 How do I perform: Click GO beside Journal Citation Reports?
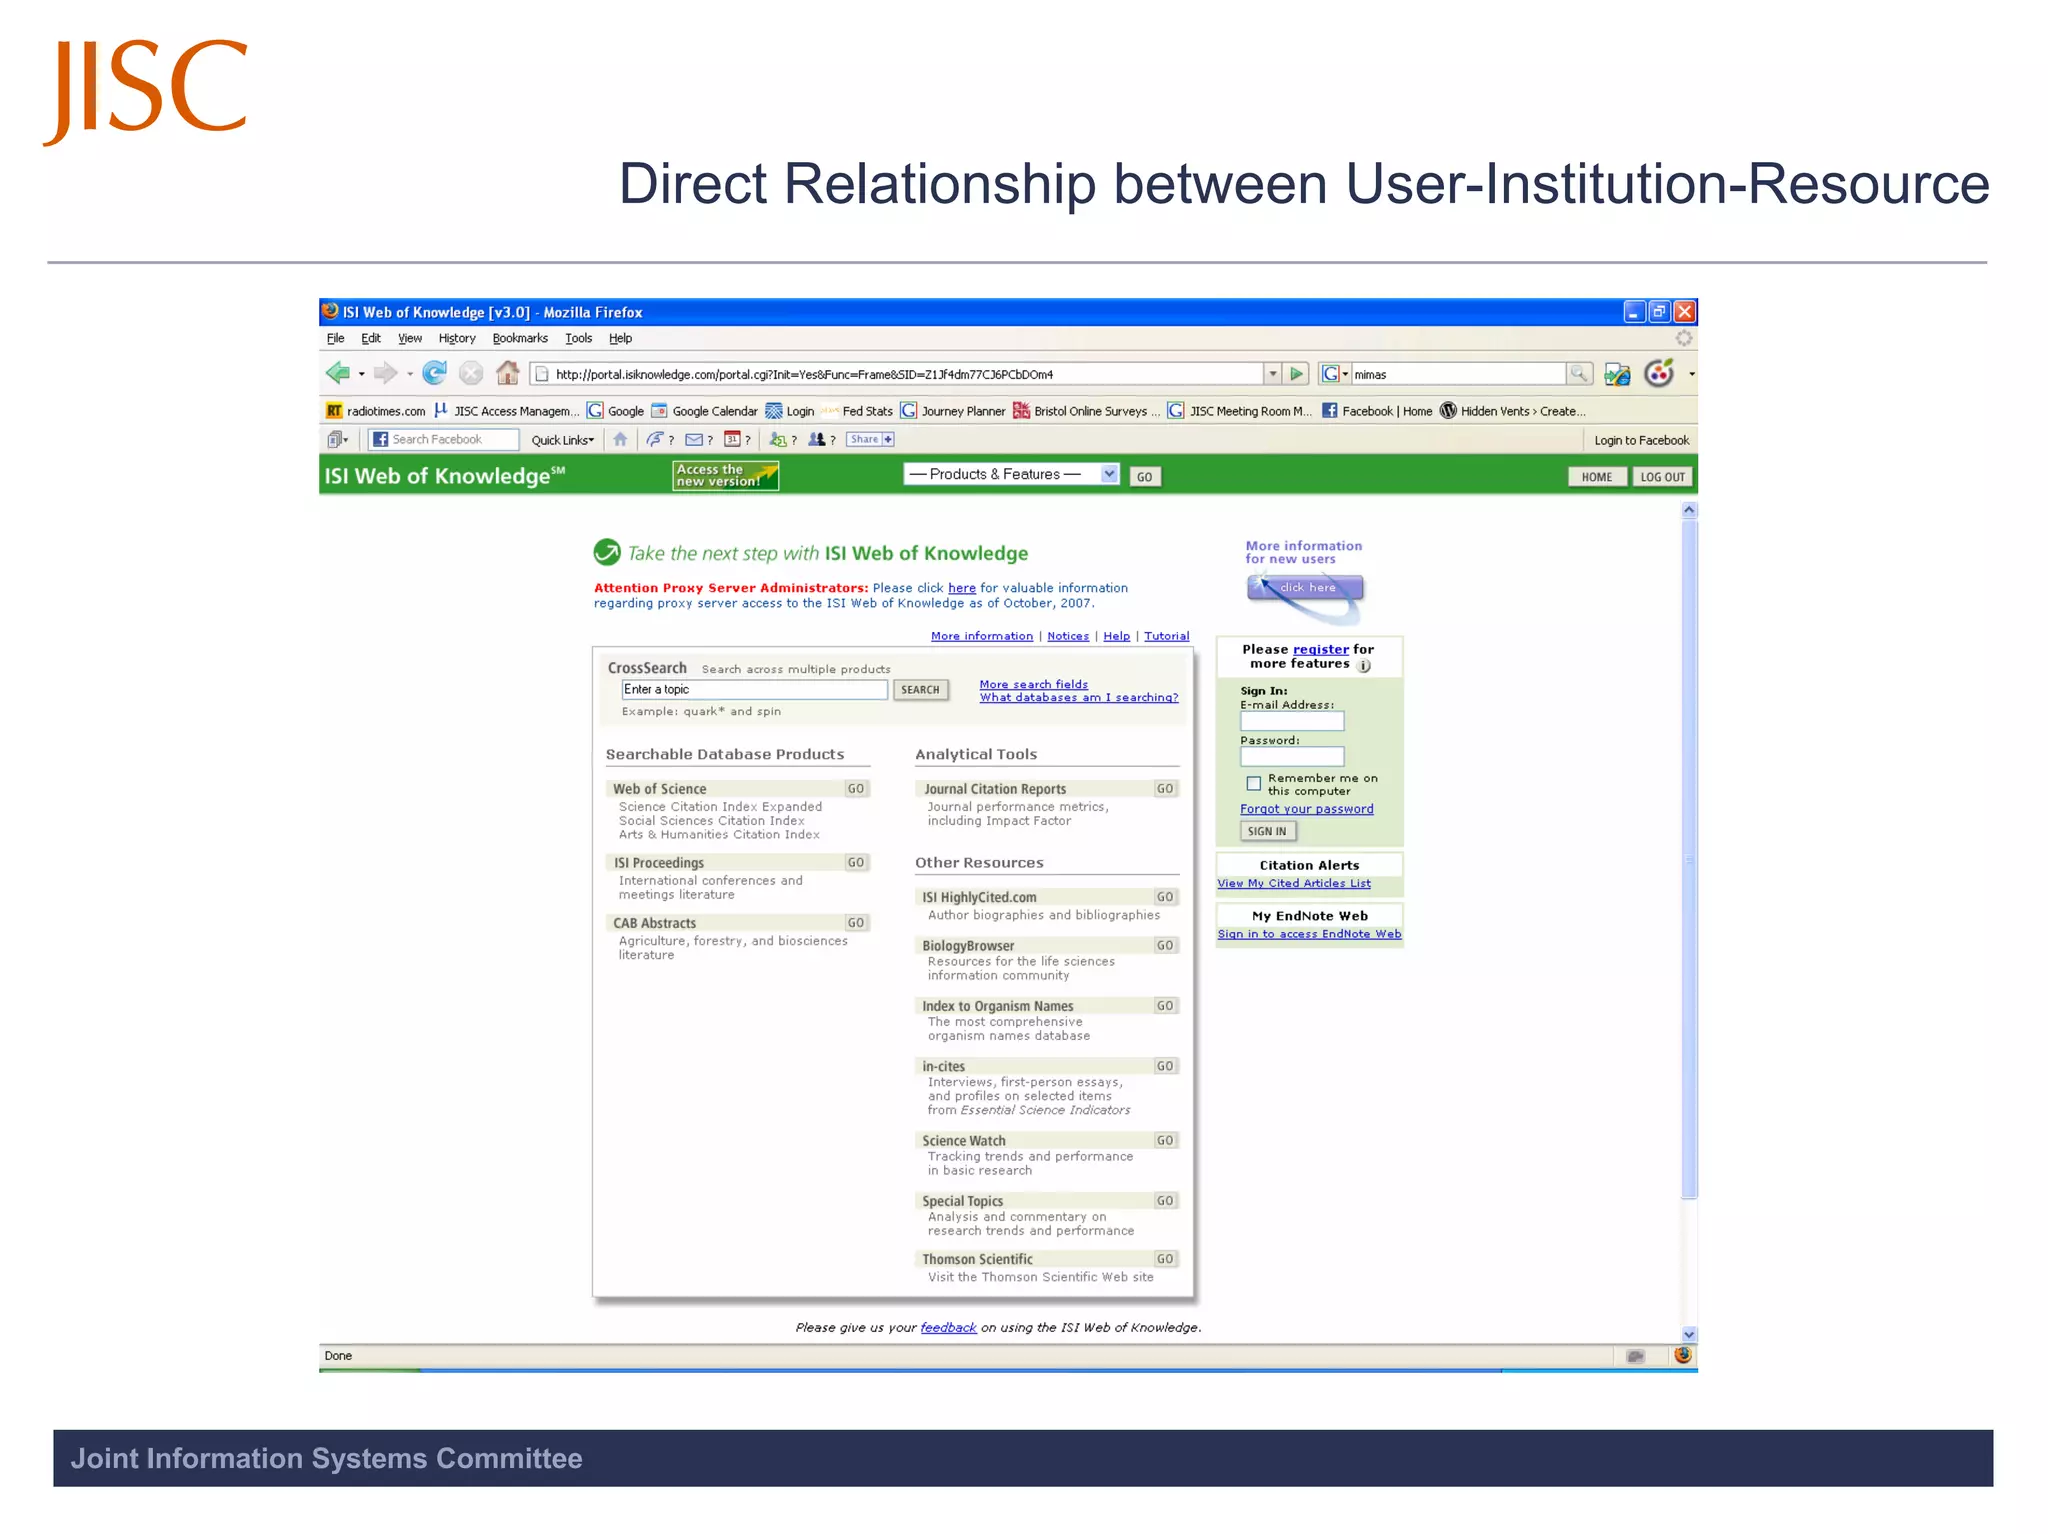[1165, 789]
